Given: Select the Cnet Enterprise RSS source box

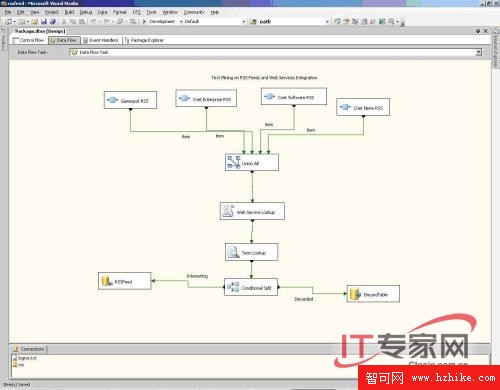Looking at the screenshot, I should 206,98.
